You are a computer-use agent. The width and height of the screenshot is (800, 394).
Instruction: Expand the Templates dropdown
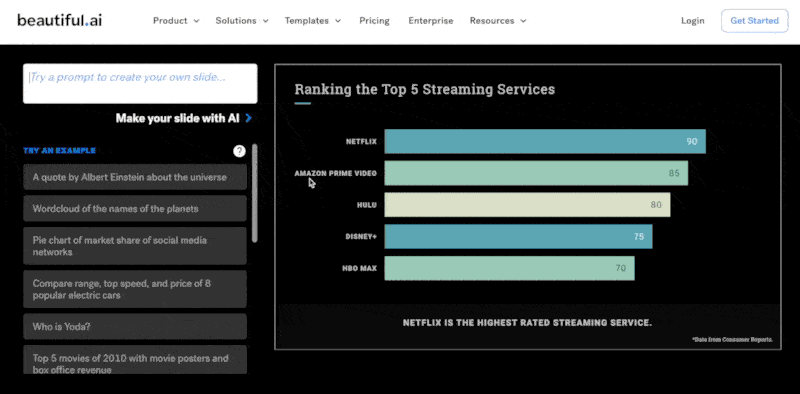click(313, 21)
